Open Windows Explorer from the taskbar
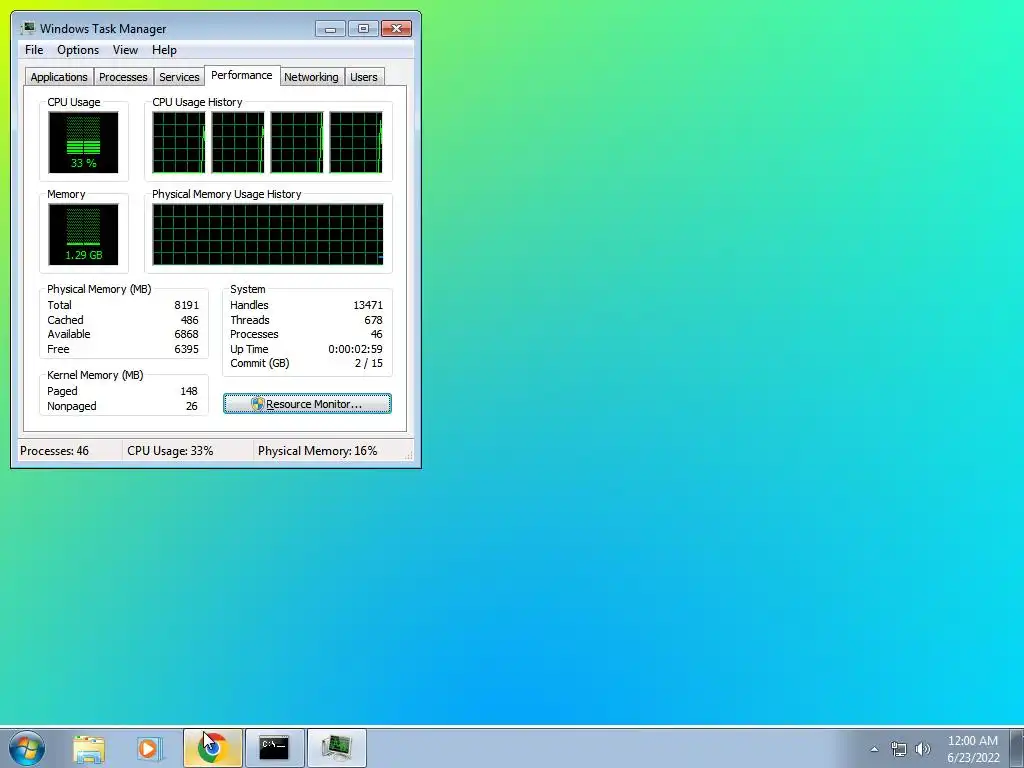The width and height of the screenshot is (1024, 768). (x=89, y=748)
